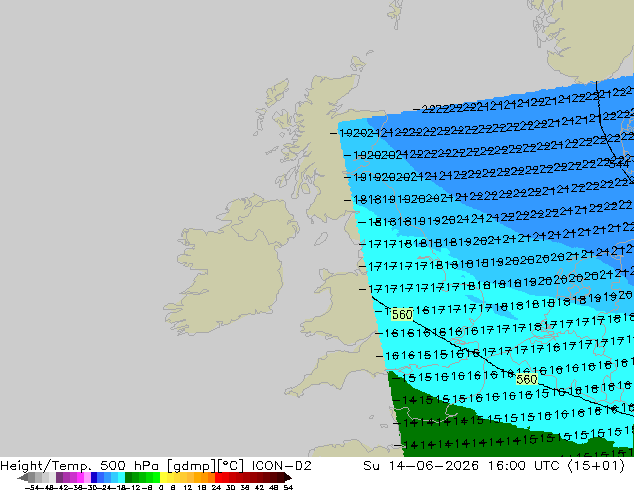Image resolution: width=634 pixels, height=490 pixels.
Task: Select the yellow swatch above 0 in the legend
Action: tap(164, 477)
